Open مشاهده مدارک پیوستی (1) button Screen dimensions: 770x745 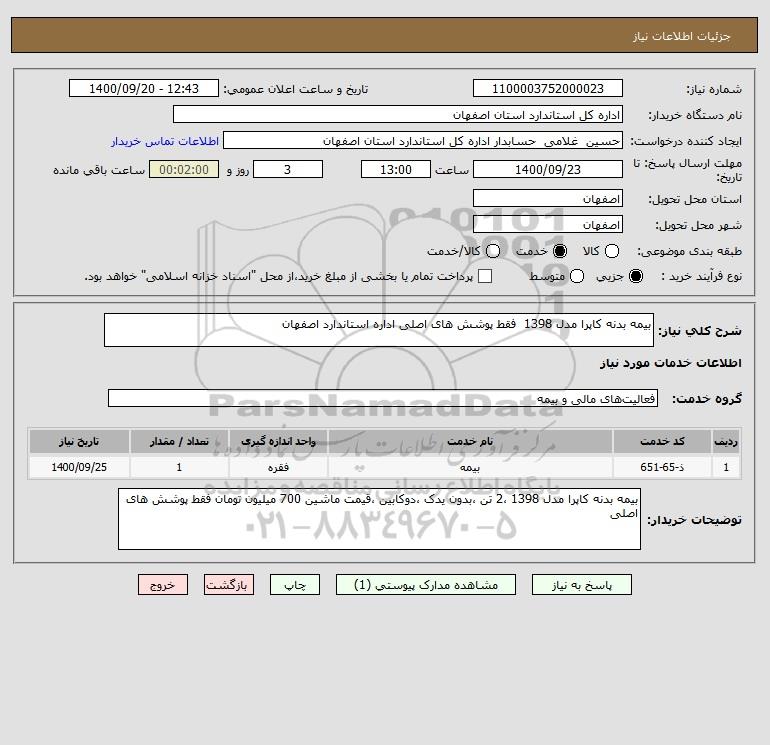point(426,585)
